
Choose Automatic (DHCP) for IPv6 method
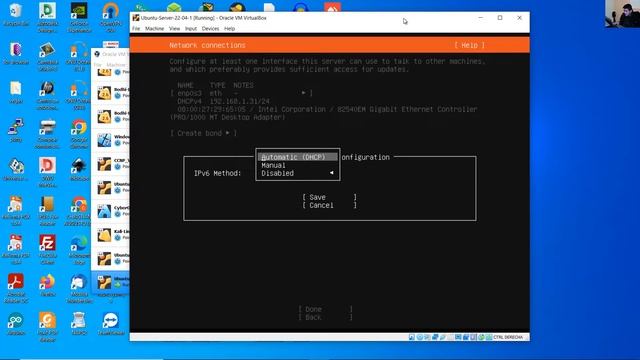[298, 157]
